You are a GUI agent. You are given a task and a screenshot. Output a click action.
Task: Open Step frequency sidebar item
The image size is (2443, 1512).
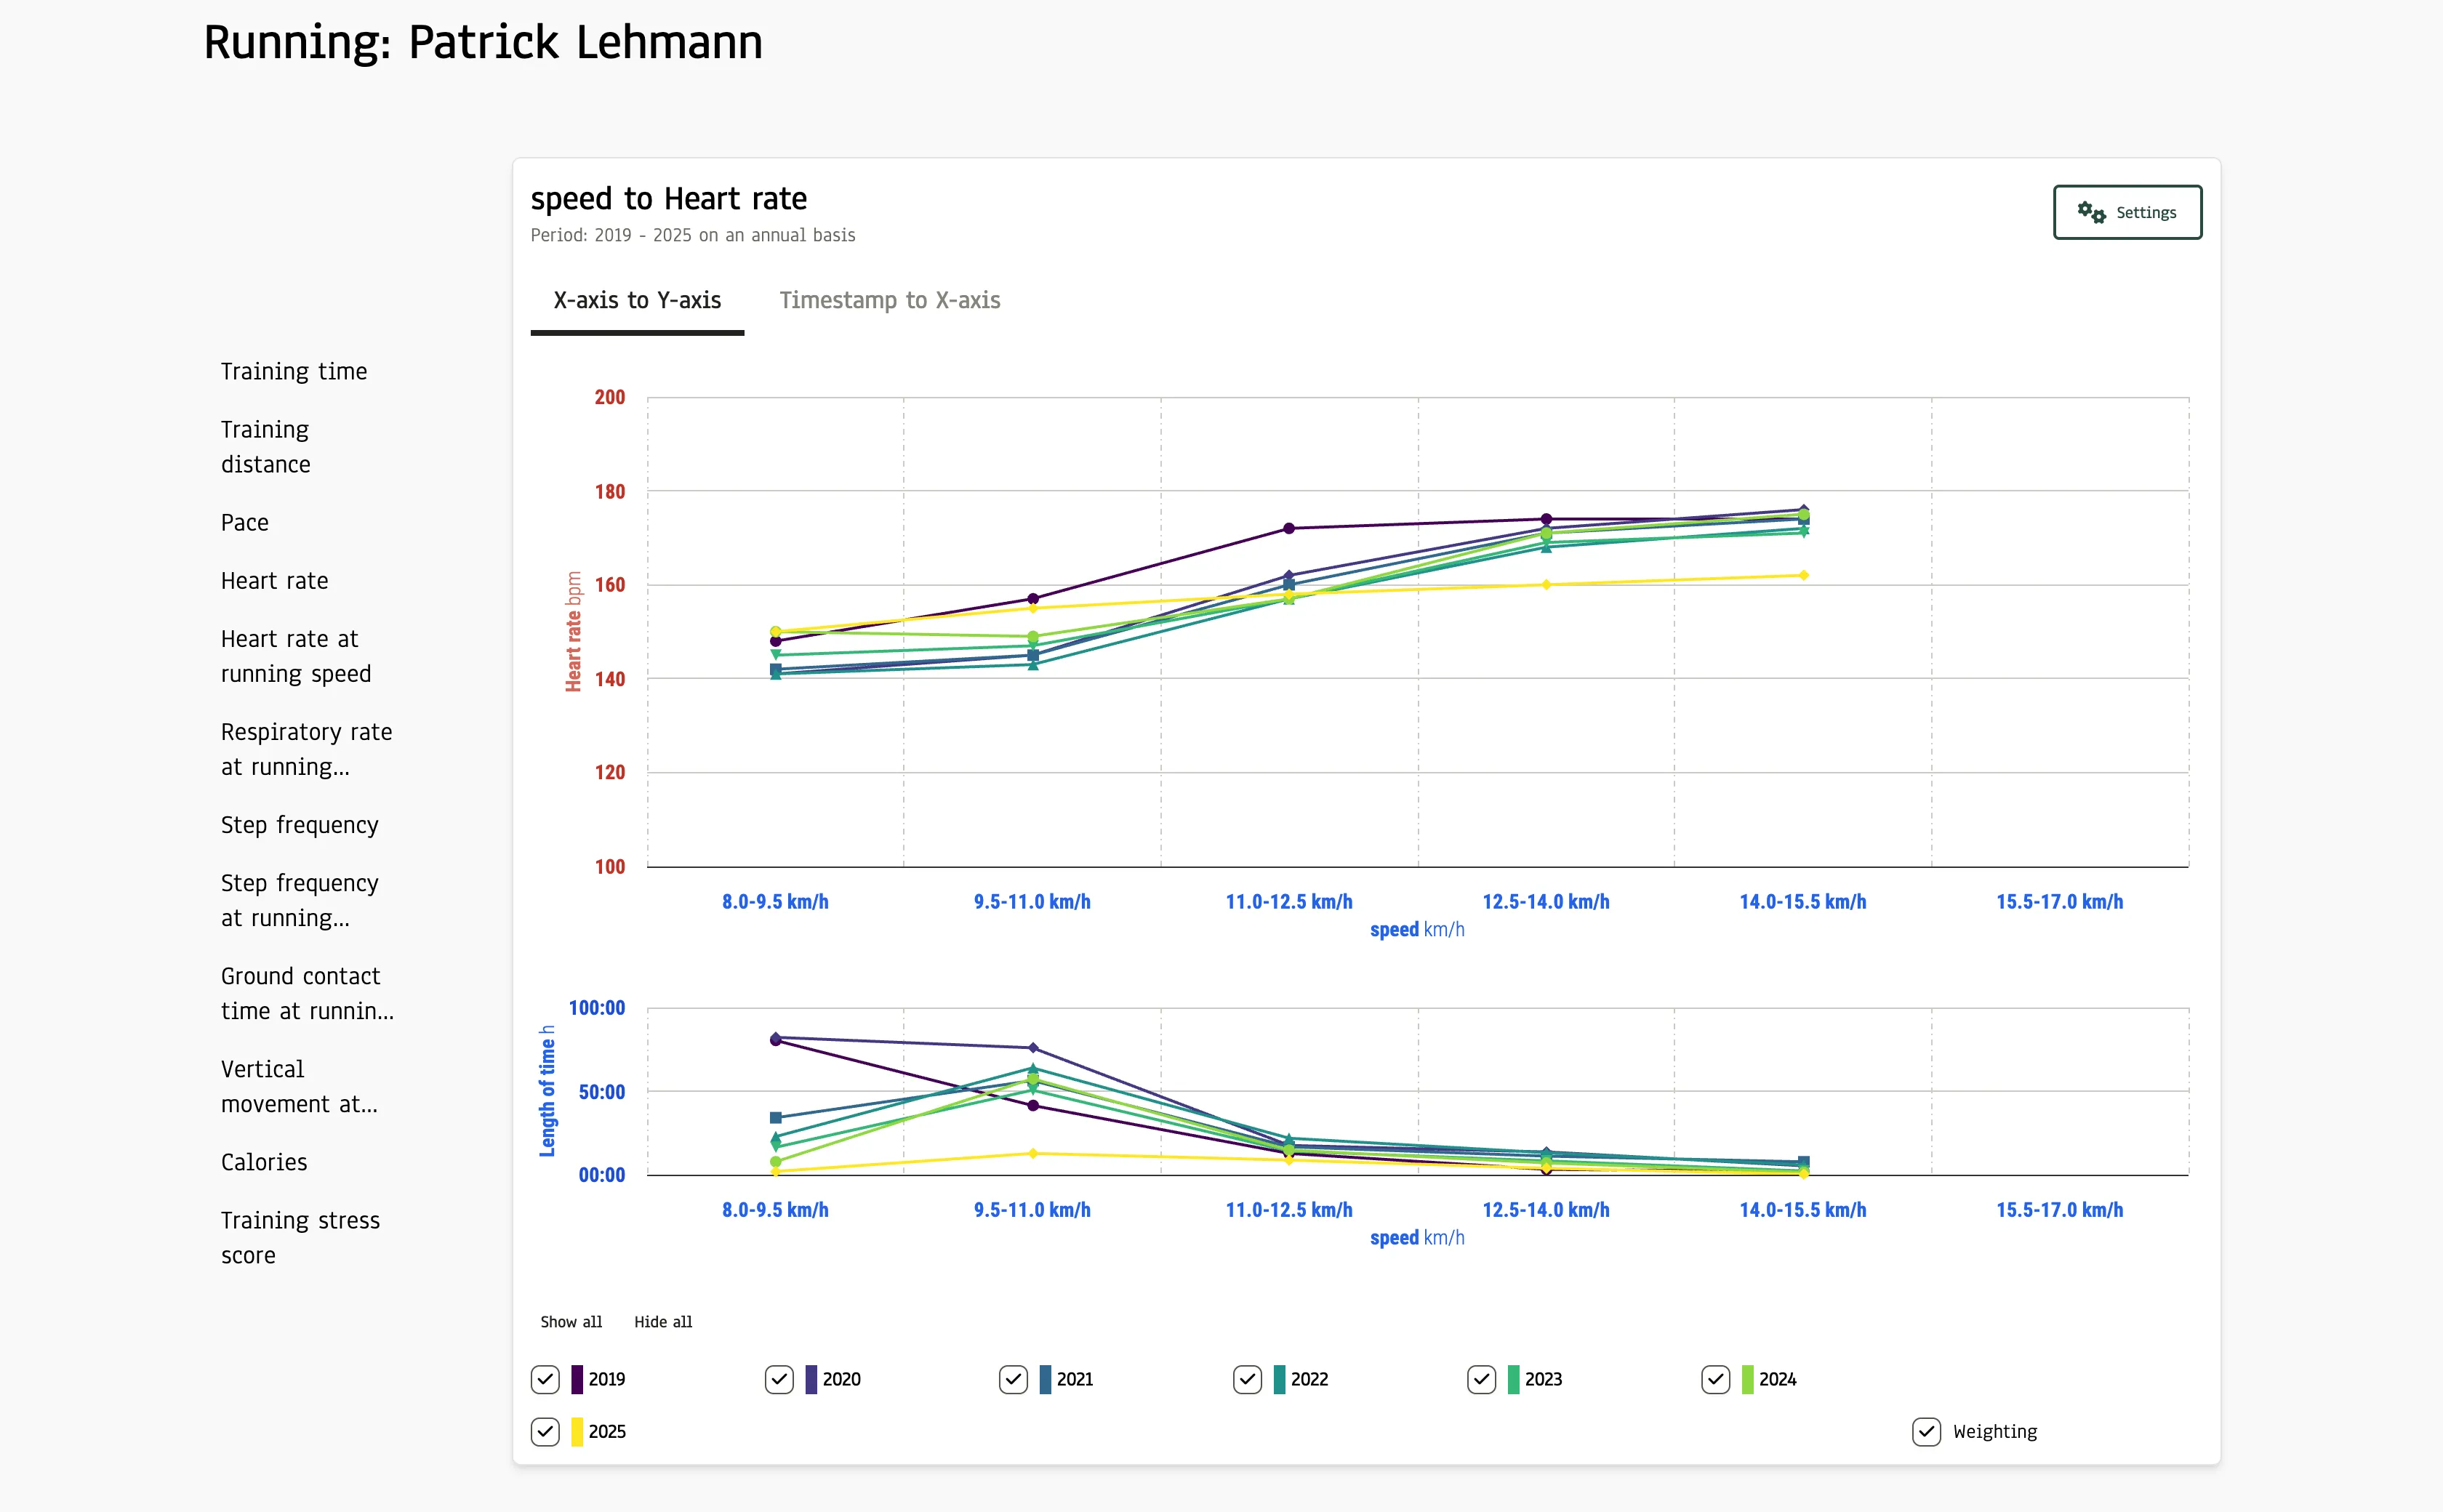(x=300, y=825)
